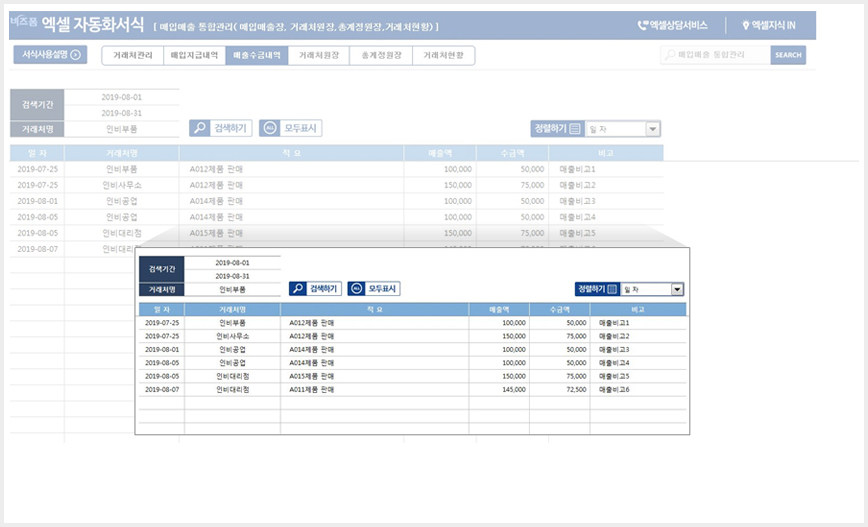Image resolution: width=868 pixels, height=527 pixels.
Task: Open the 일 자 combo box in enlarged panel
Action: pos(652,289)
